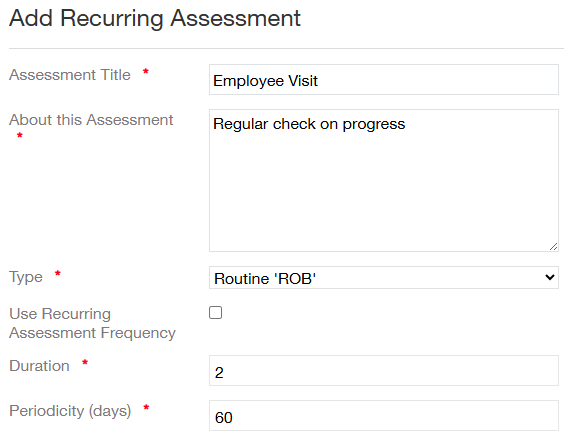Viewport: 564px width, 434px height.
Task: Click the red asterisk under About this Assessment
Action: [20, 136]
